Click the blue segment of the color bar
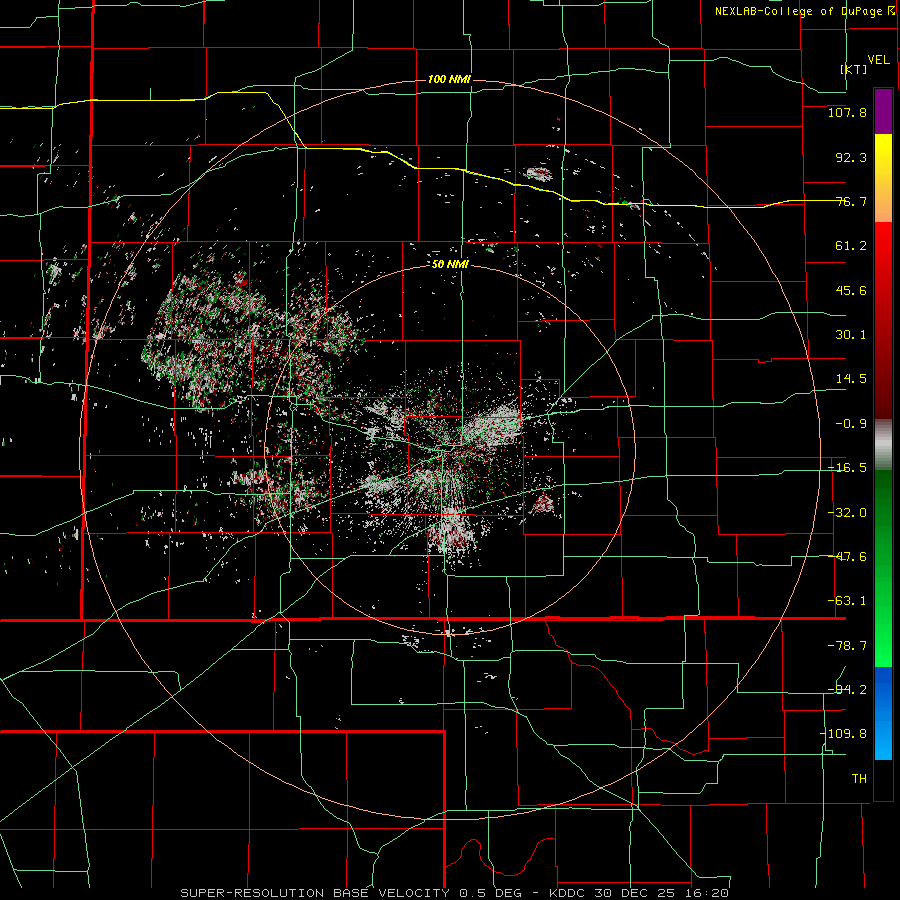 tap(883, 713)
